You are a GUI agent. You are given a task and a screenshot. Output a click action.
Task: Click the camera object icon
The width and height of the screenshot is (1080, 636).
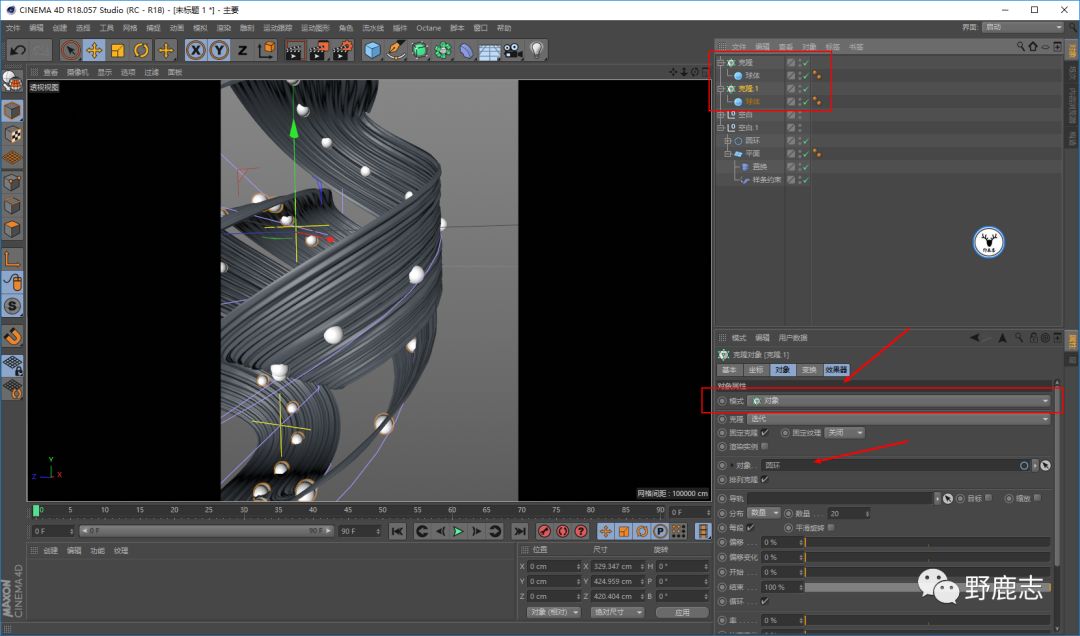pos(513,50)
